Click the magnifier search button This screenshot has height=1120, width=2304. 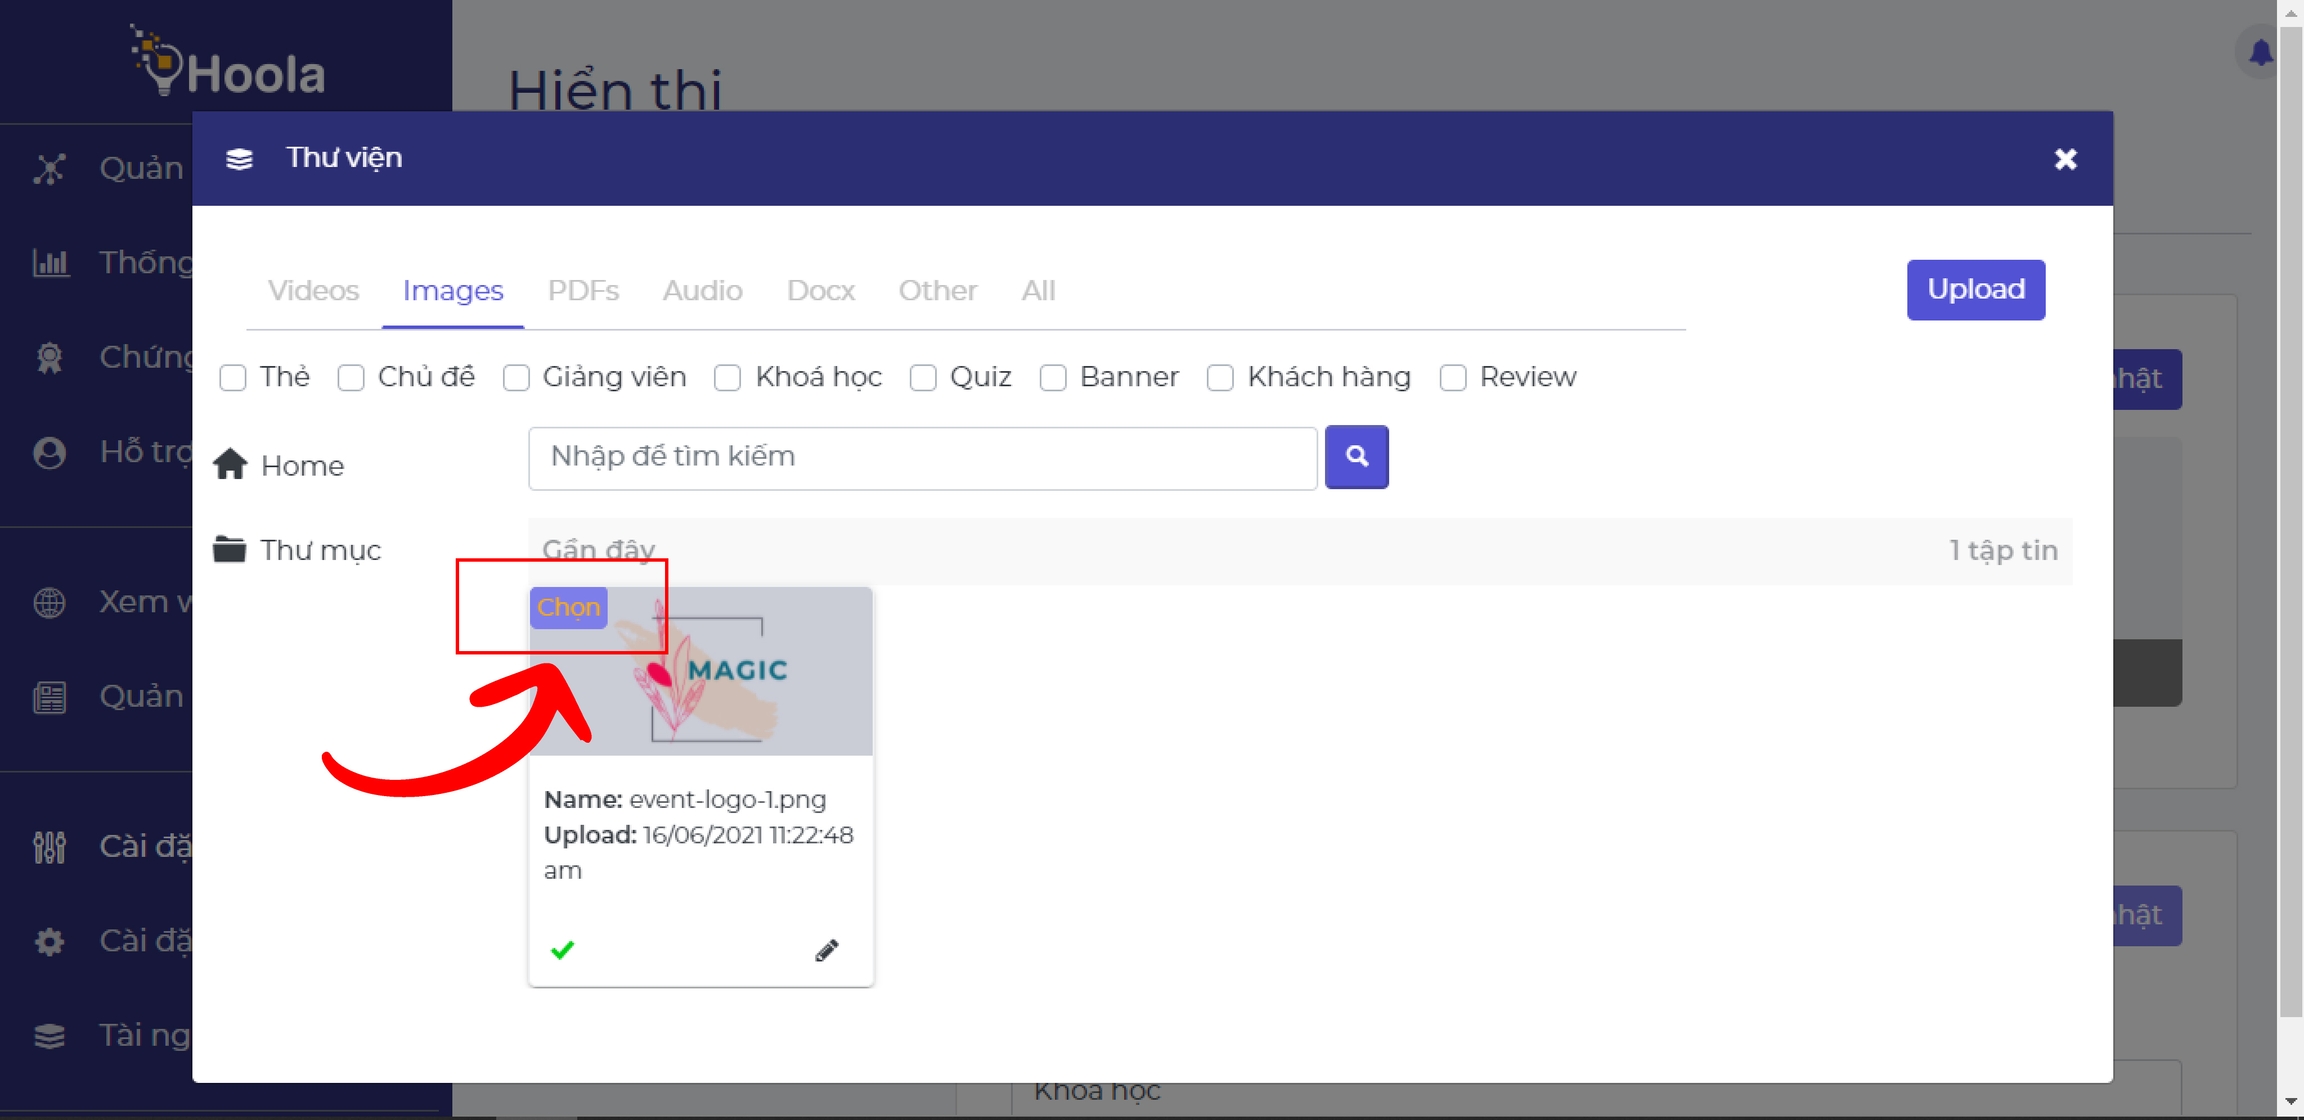click(1356, 457)
